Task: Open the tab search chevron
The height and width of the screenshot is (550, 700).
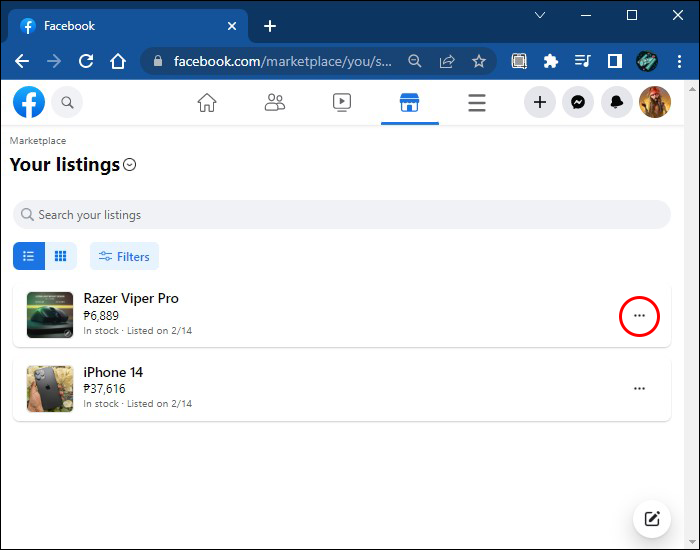Action: tap(540, 15)
